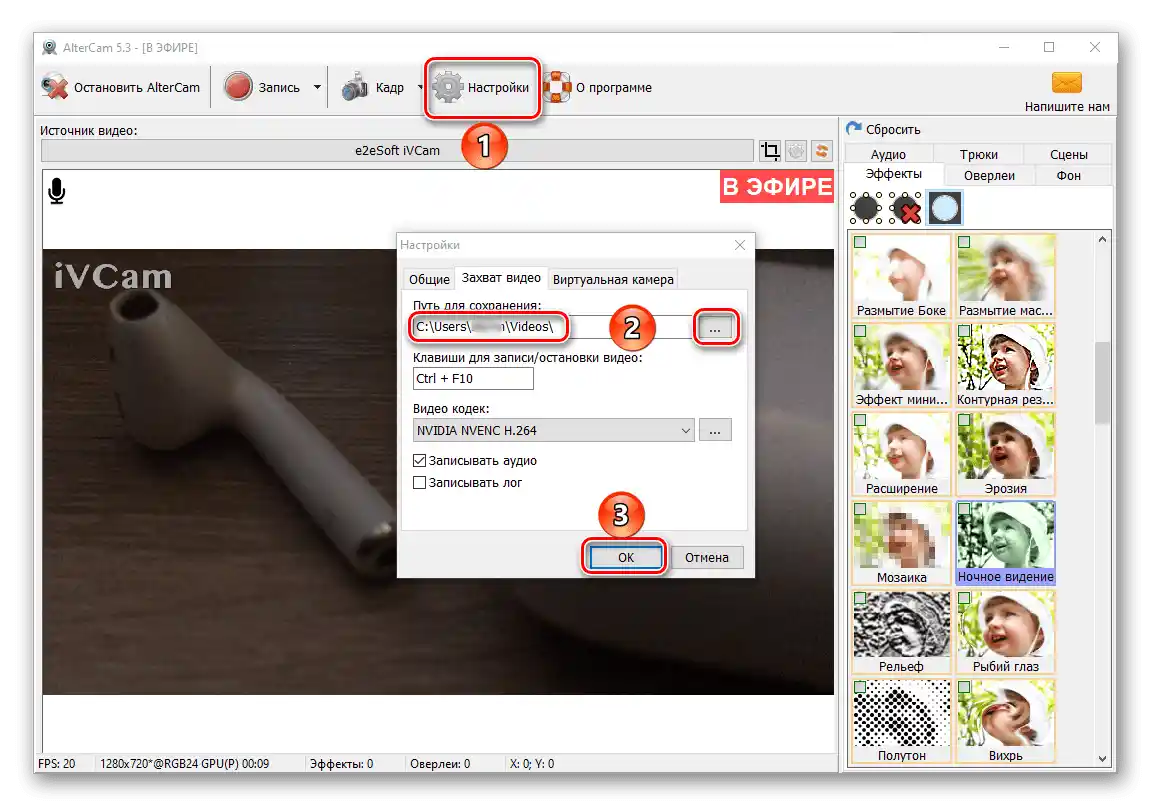Select the Вихрь effect thumbnail
Viewport: 1151px width, 806px height.
click(1006, 721)
